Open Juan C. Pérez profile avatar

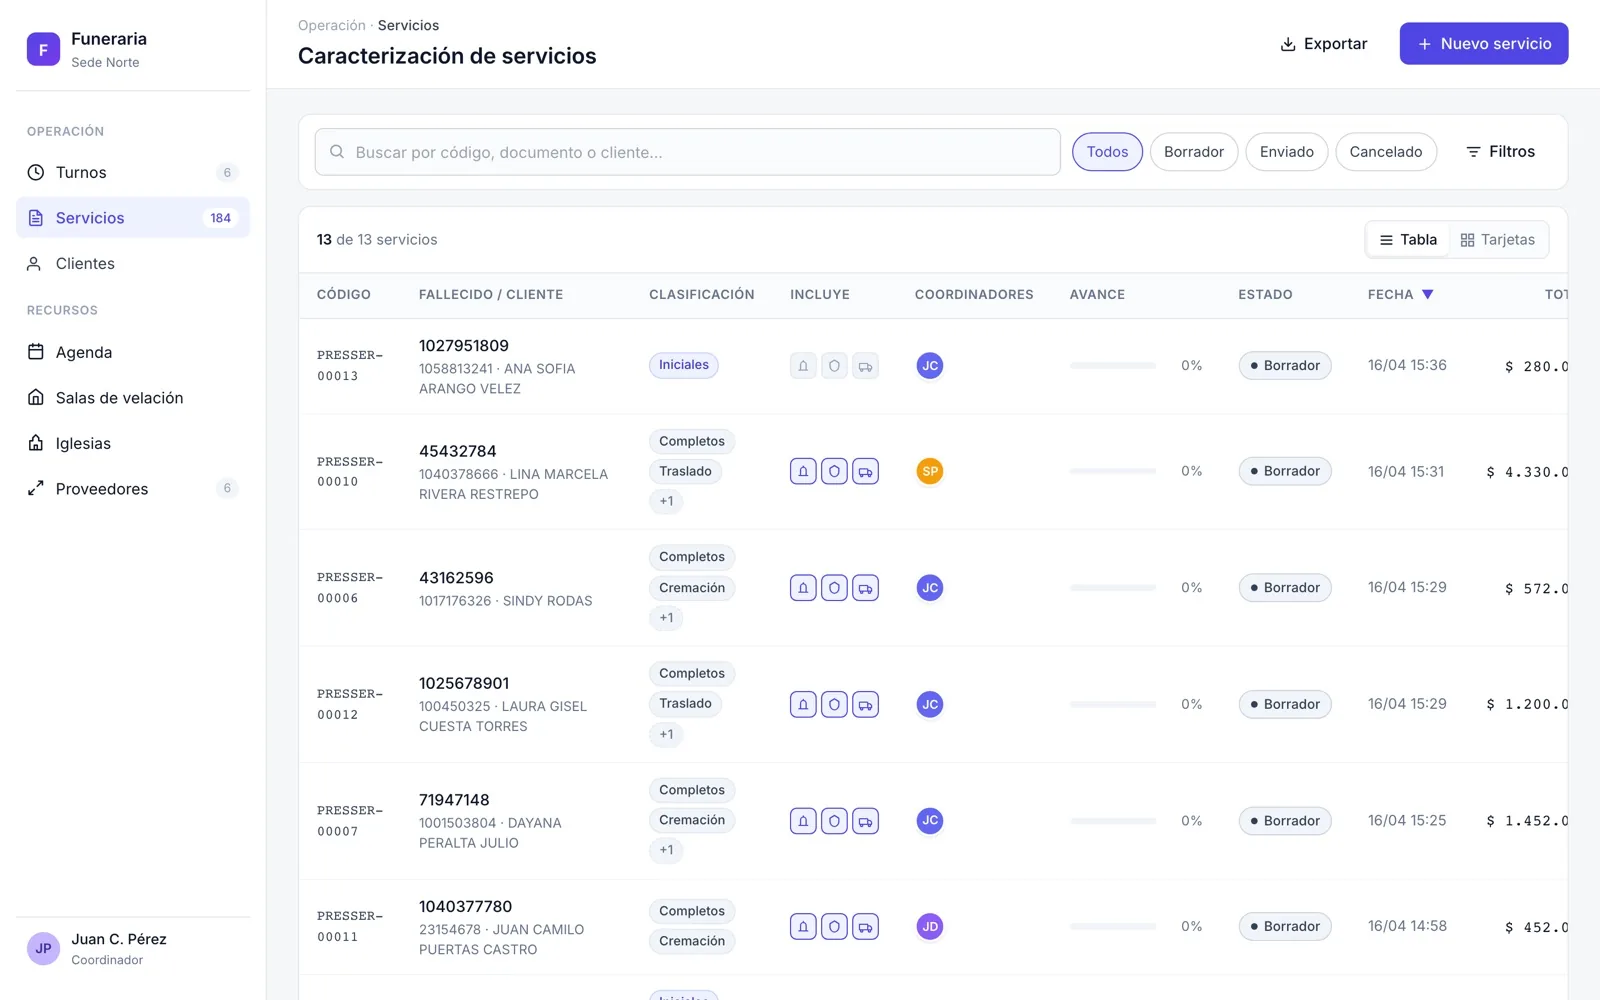tap(43, 949)
